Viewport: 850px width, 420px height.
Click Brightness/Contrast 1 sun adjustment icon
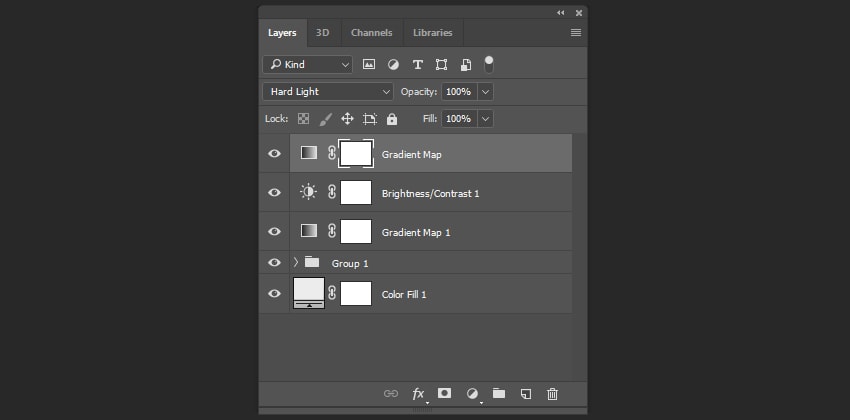tap(308, 192)
